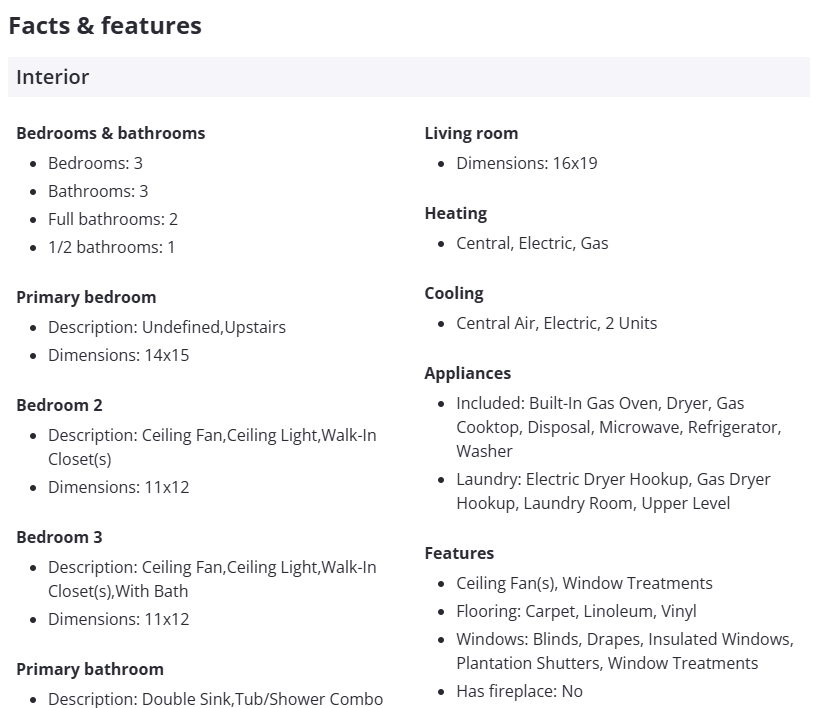Viewport: 823px width, 708px height.
Task: Click the Heating subheading
Action: tap(455, 213)
